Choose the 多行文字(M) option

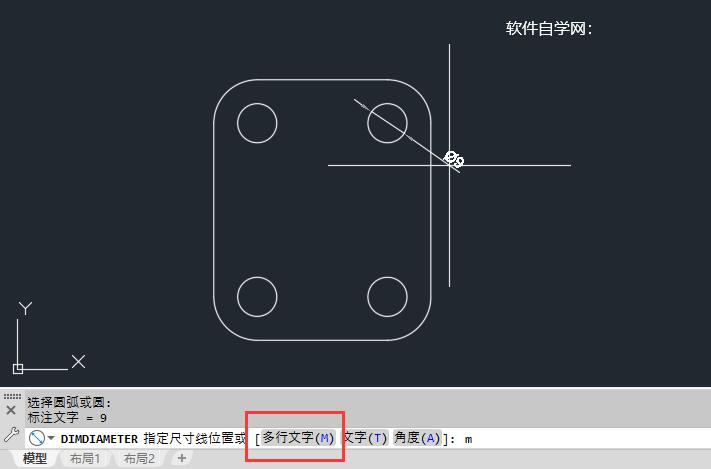(x=298, y=438)
